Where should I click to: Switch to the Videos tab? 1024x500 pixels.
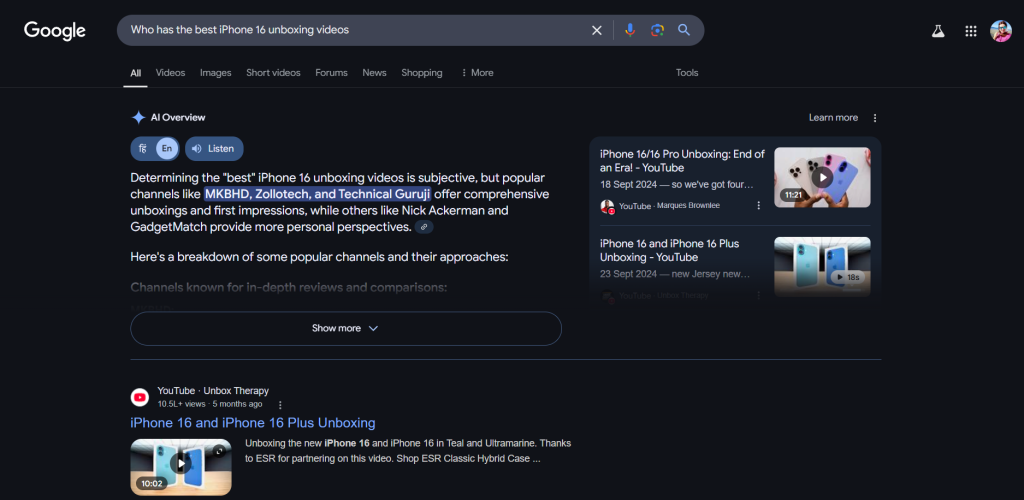pos(170,73)
